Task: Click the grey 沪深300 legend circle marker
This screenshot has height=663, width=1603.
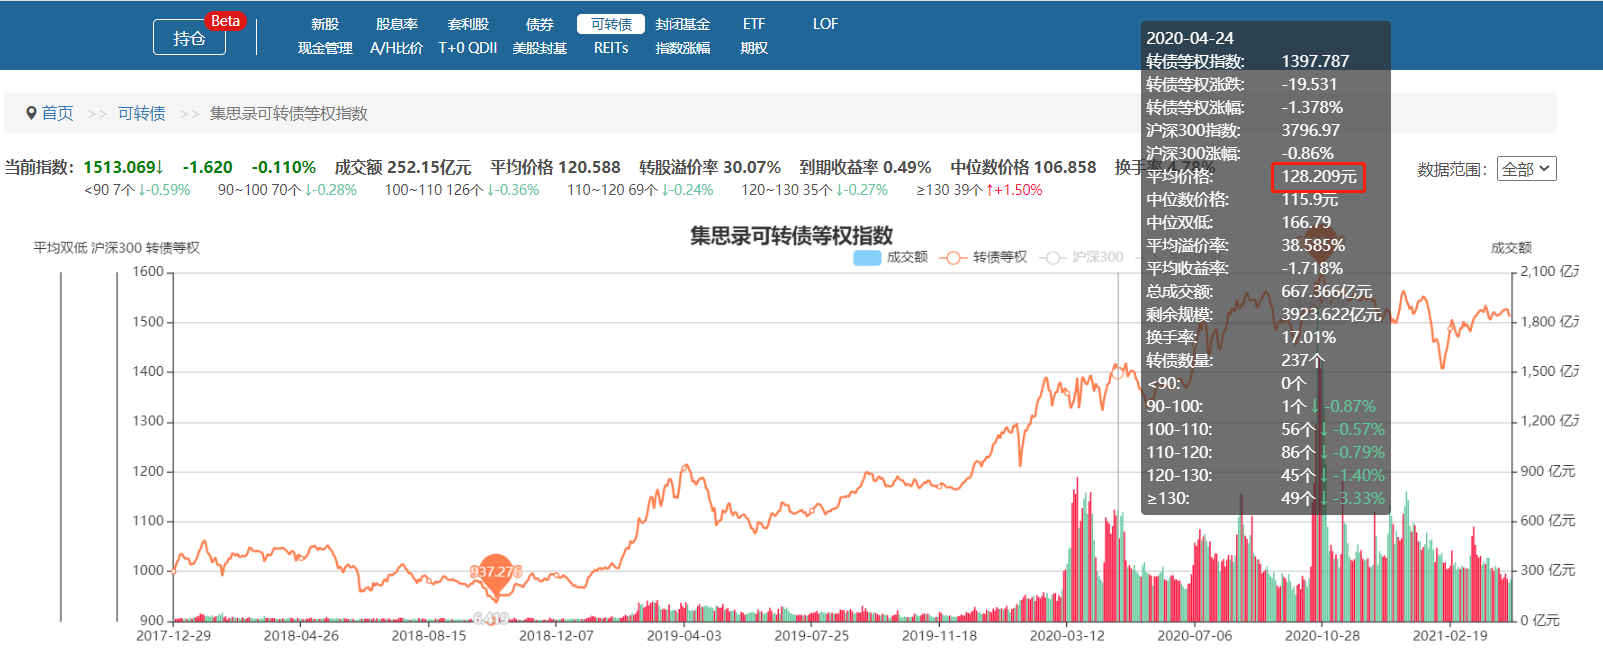Action: [1052, 258]
